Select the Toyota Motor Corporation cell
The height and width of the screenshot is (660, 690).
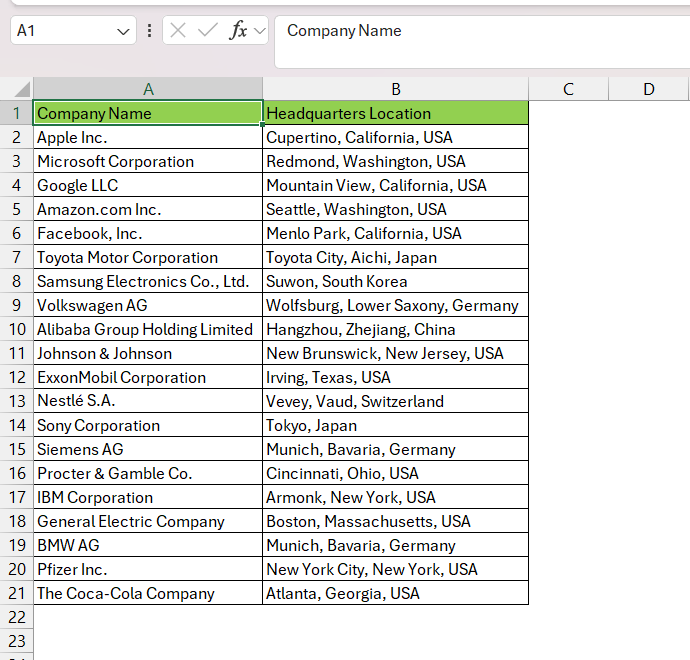point(148,257)
